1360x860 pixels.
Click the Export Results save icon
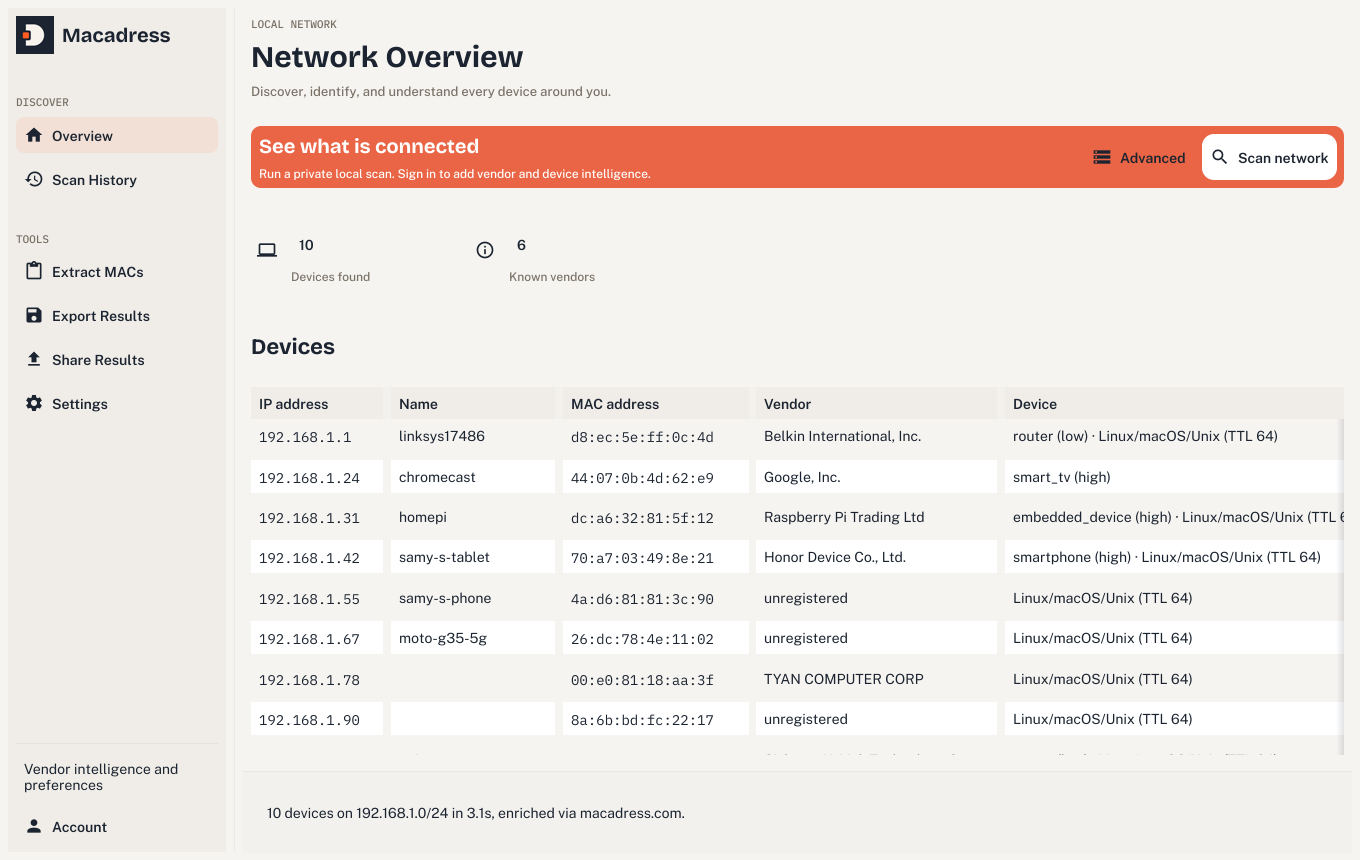(x=34, y=316)
